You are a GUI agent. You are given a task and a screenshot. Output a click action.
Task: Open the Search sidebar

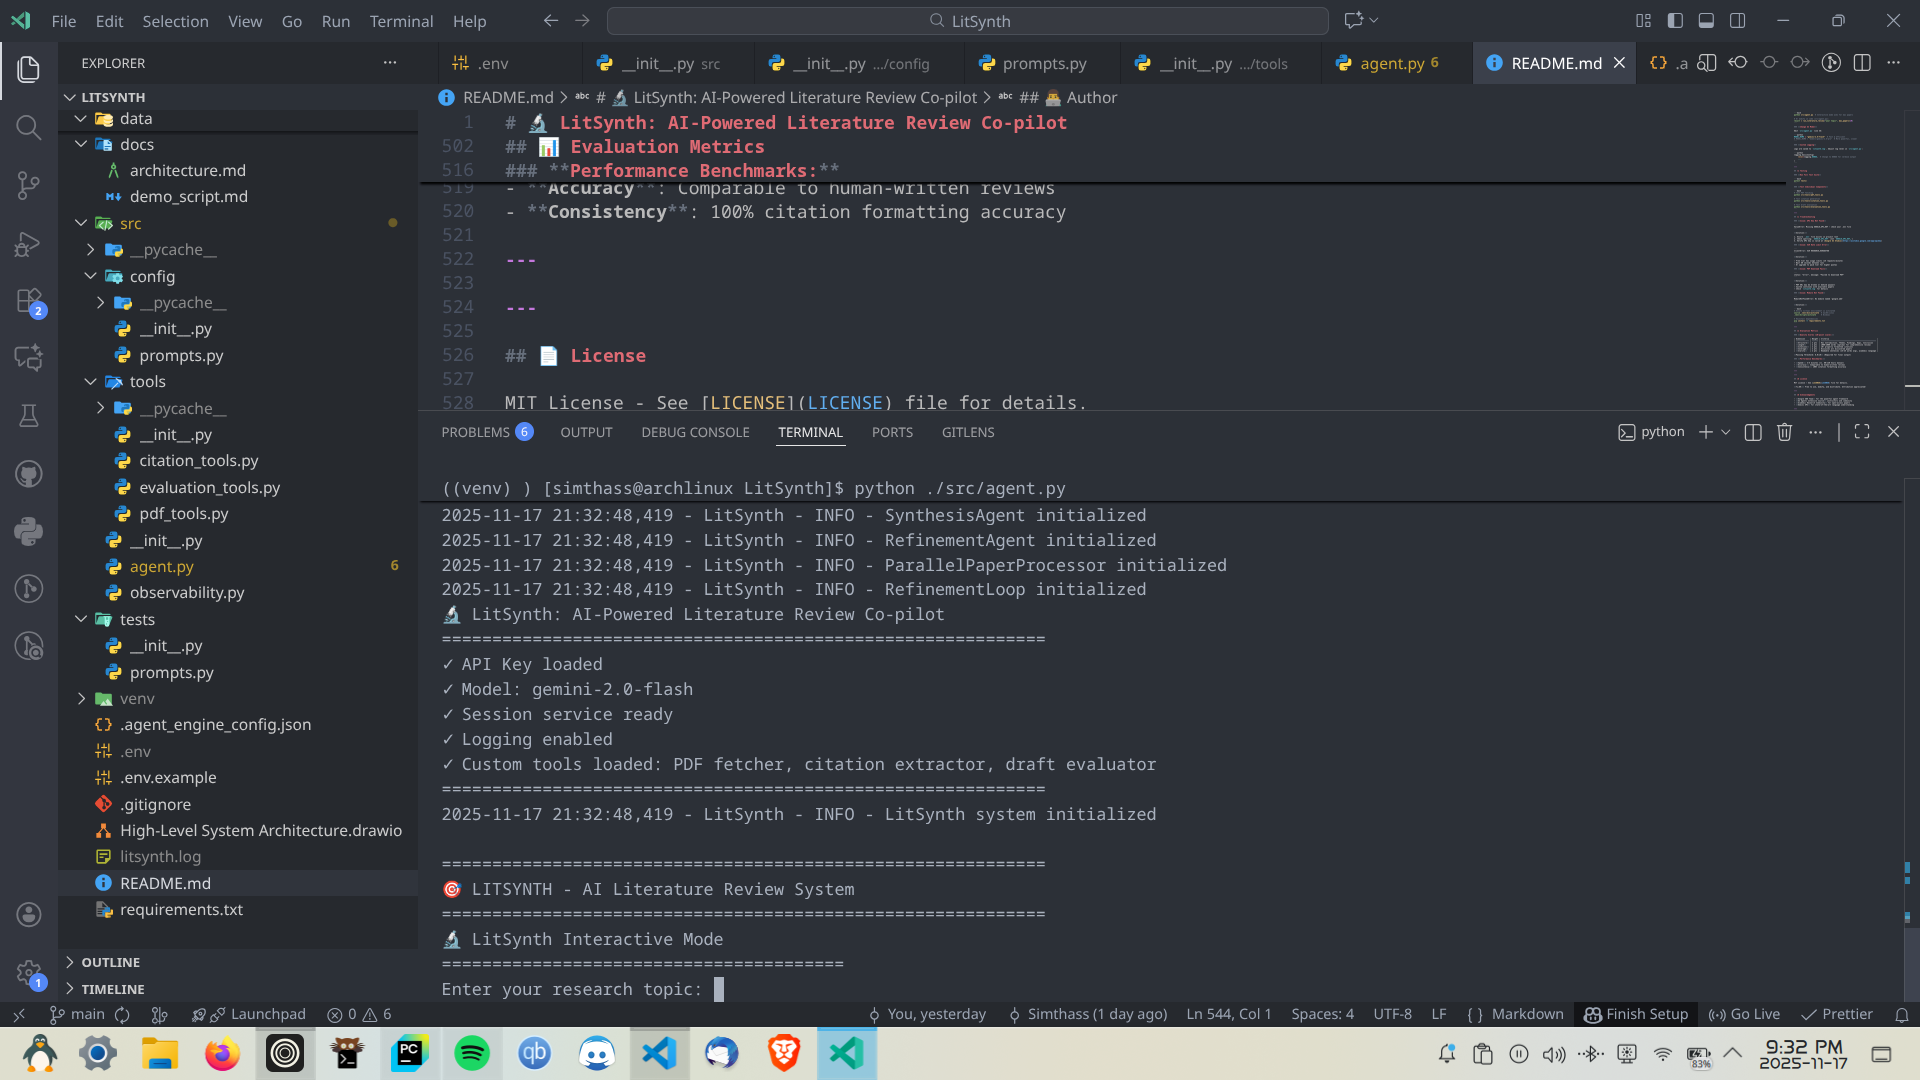coord(29,127)
